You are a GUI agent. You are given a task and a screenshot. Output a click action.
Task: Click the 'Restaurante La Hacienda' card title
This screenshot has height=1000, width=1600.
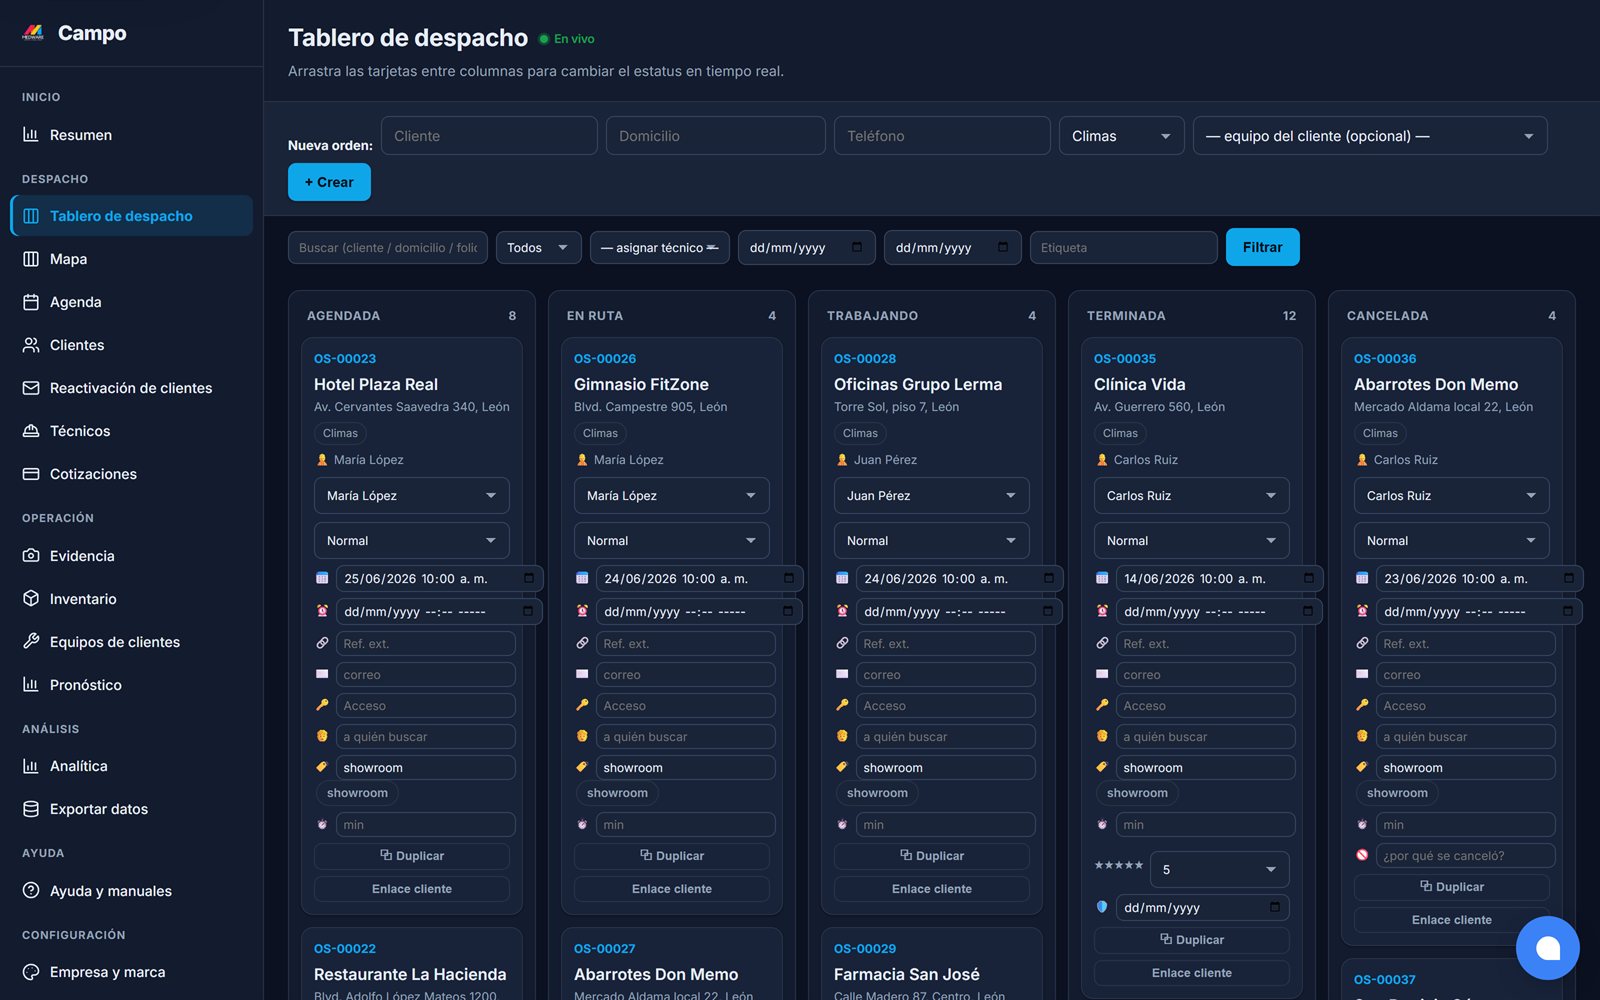(410, 974)
